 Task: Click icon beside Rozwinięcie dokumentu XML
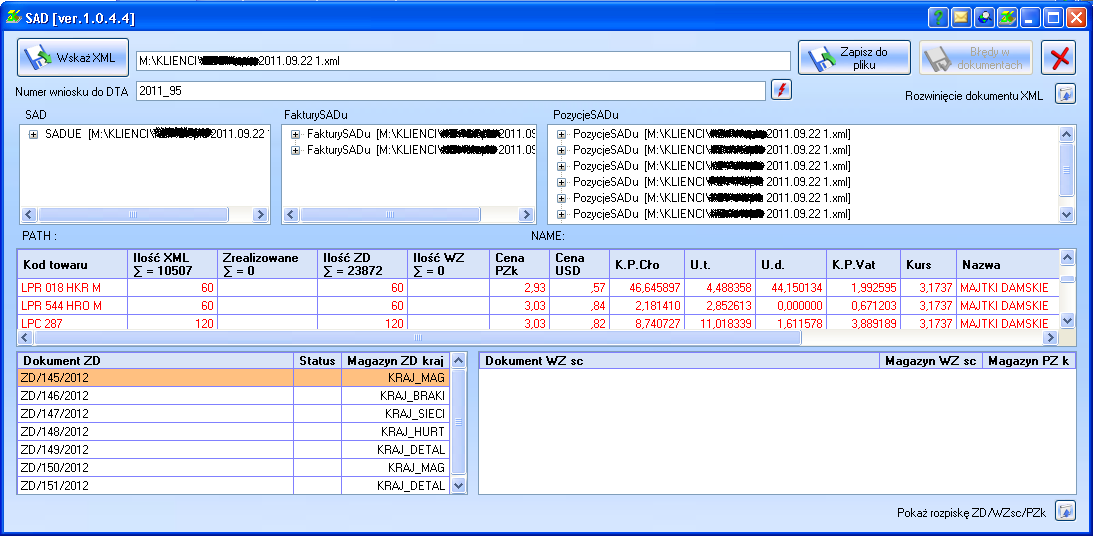click(x=1066, y=94)
